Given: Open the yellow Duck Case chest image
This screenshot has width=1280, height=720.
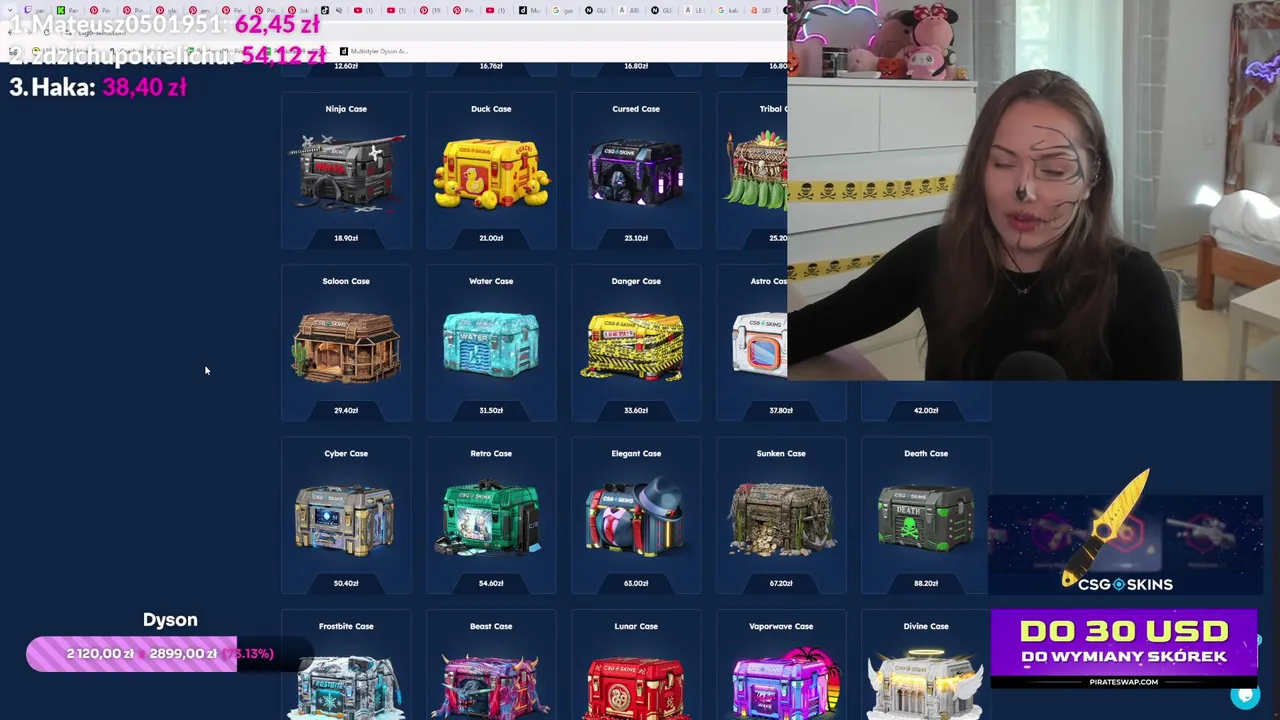Looking at the screenshot, I should coord(491,175).
